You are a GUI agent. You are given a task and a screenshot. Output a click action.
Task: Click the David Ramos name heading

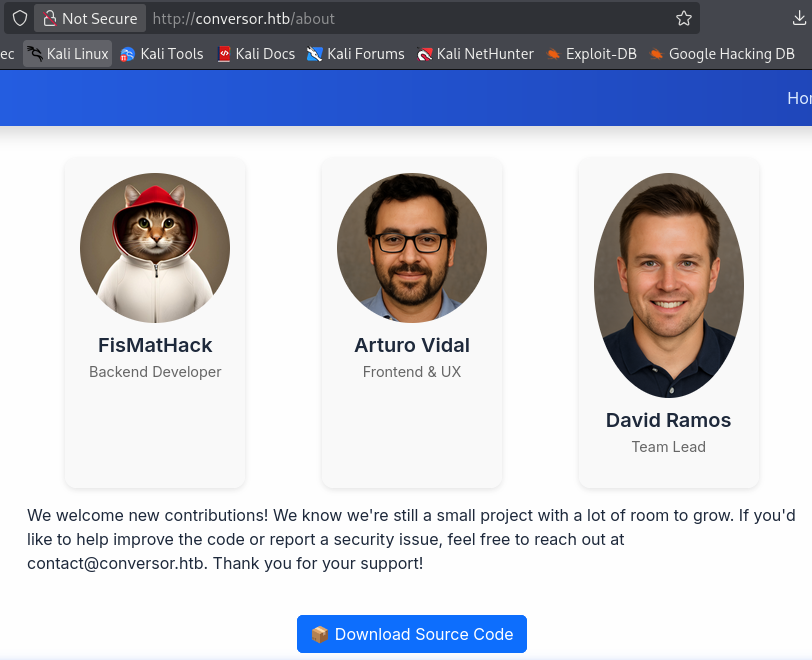(x=669, y=421)
